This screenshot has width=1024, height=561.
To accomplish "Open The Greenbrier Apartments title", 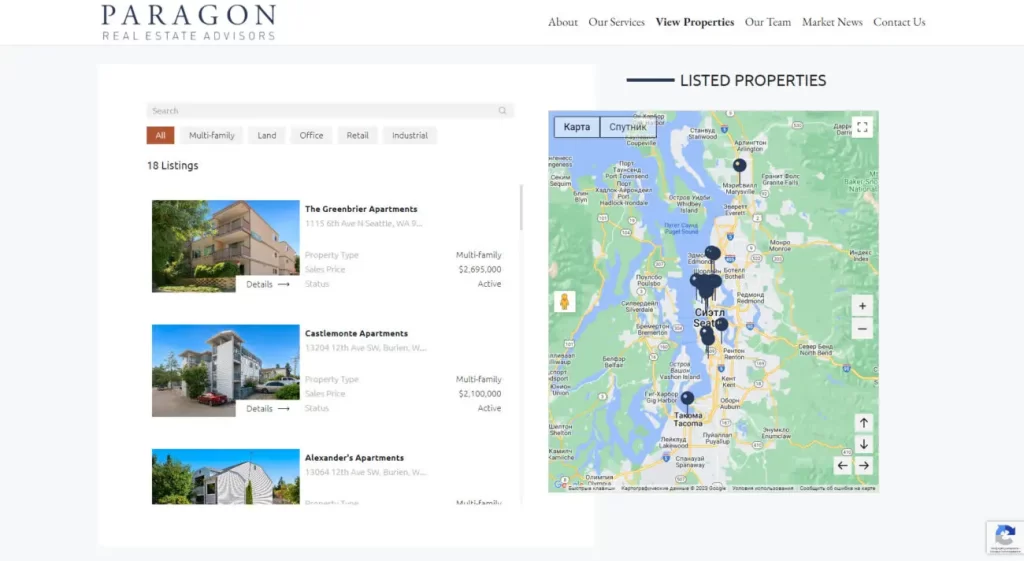I will pos(360,209).
